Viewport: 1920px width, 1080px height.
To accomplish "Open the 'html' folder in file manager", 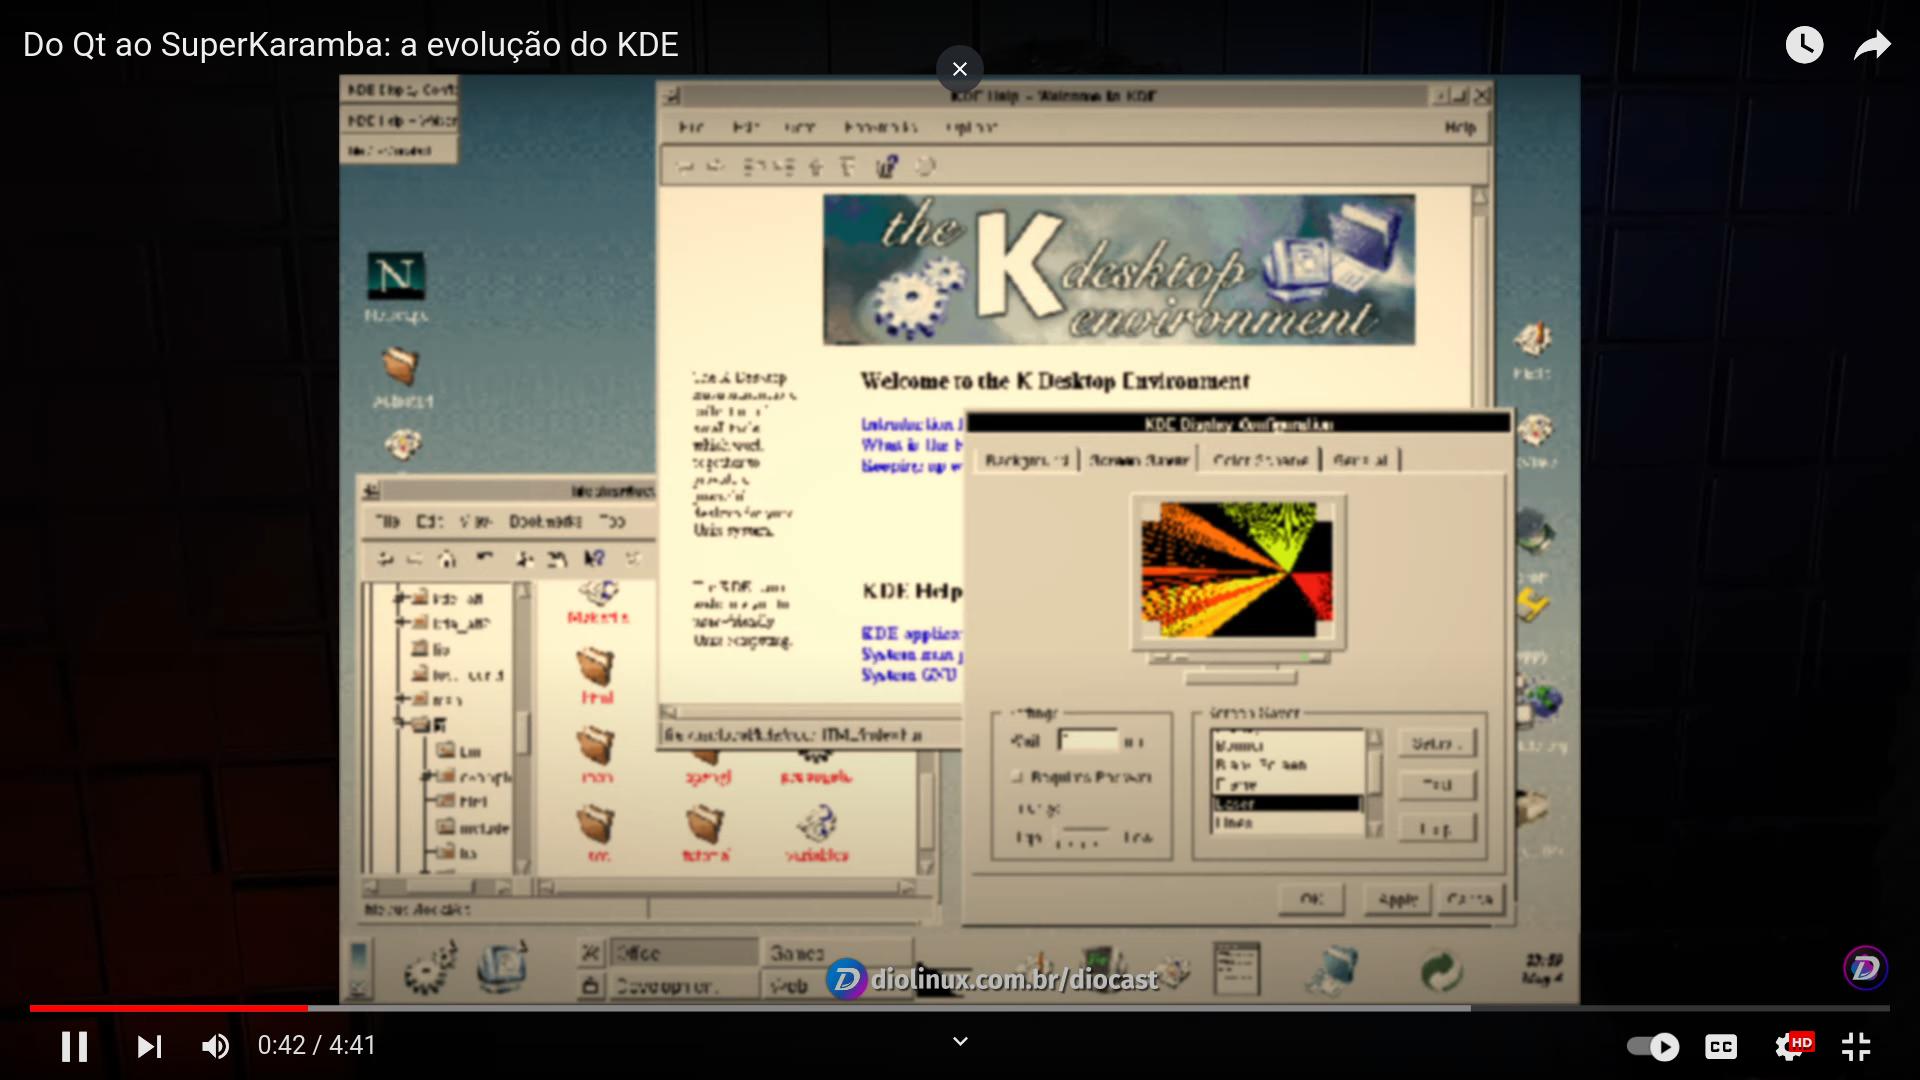I will [x=596, y=675].
